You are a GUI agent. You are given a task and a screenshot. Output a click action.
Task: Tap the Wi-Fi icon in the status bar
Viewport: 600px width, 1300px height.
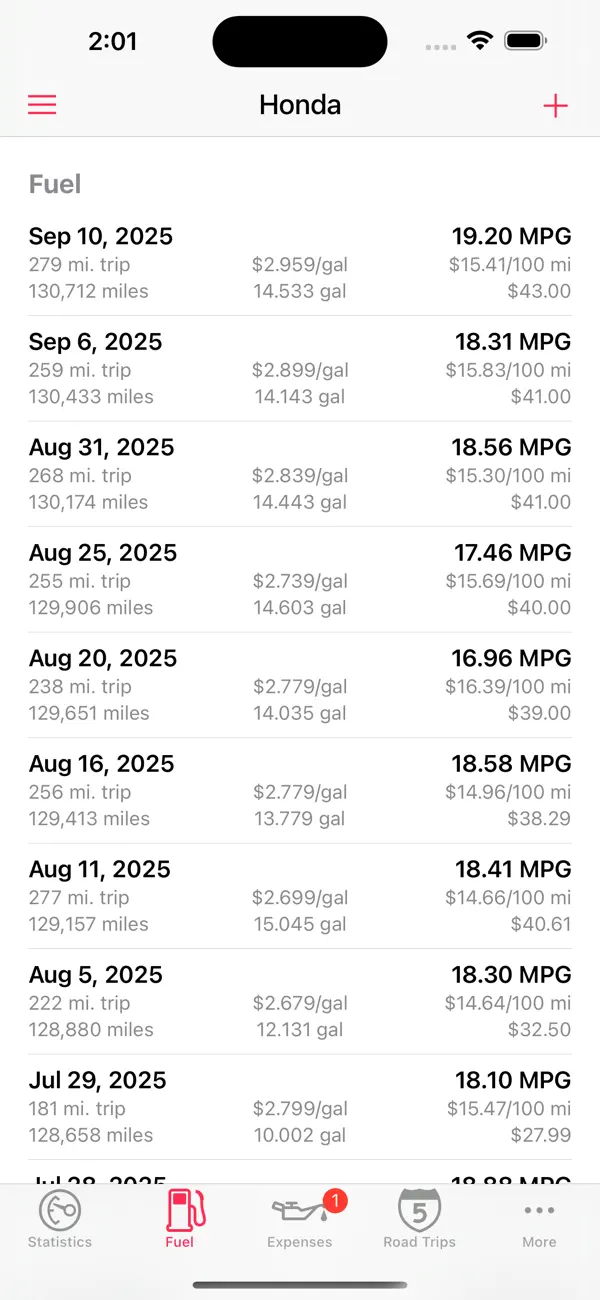(x=479, y=41)
